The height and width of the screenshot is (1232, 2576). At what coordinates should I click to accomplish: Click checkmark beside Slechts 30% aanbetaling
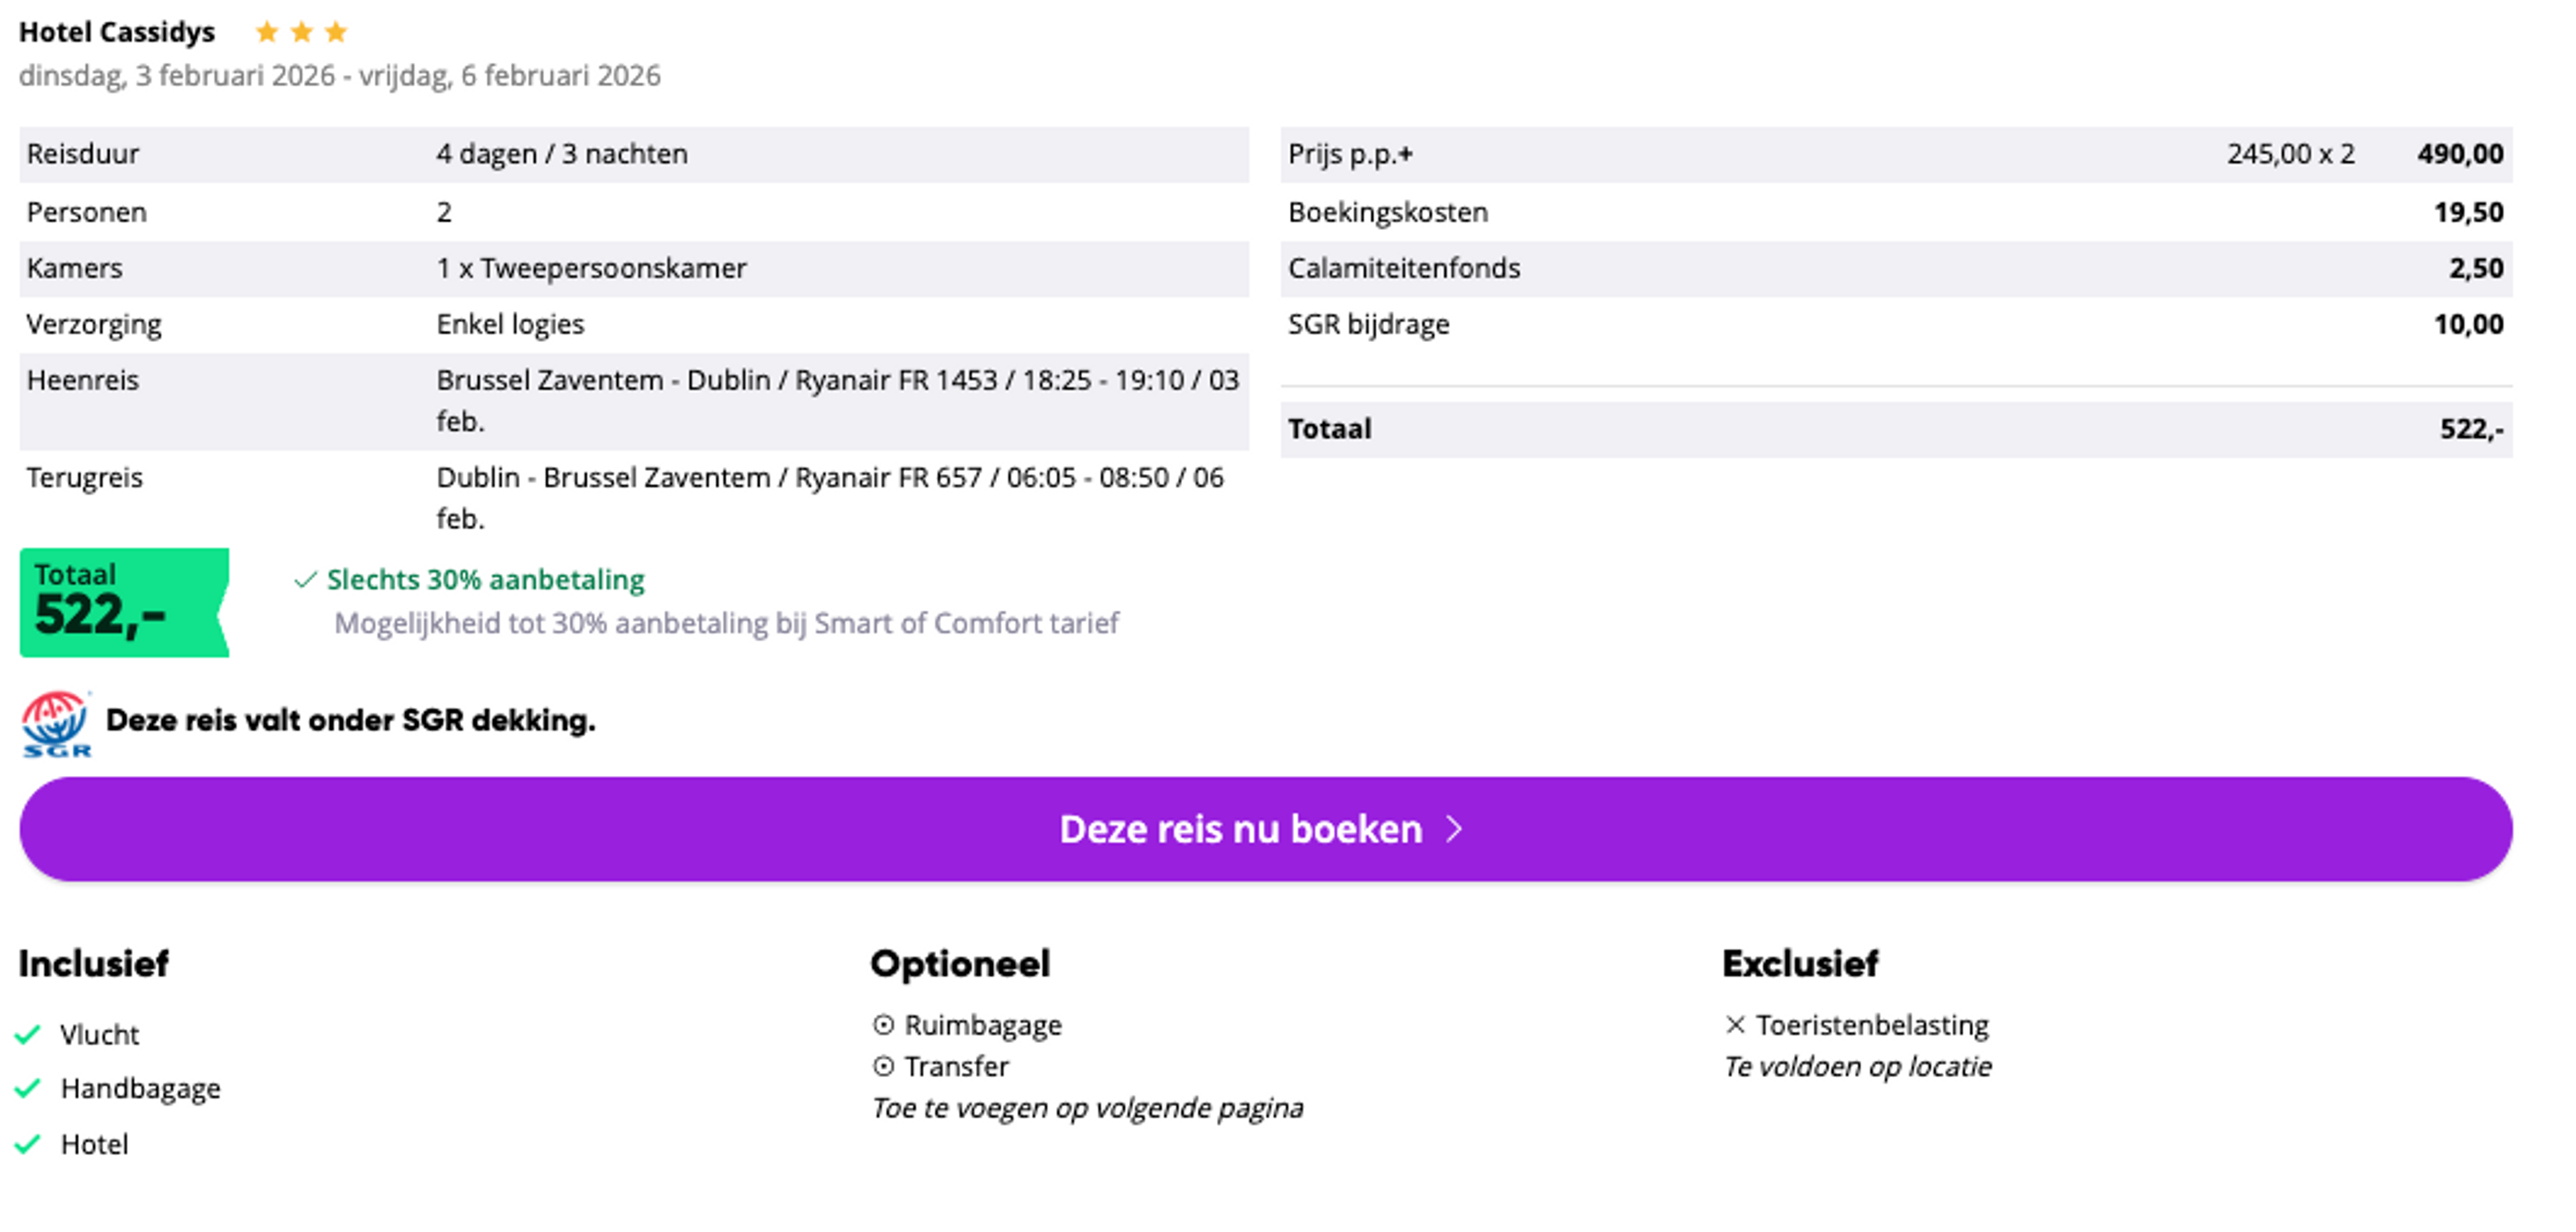coord(306,580)
